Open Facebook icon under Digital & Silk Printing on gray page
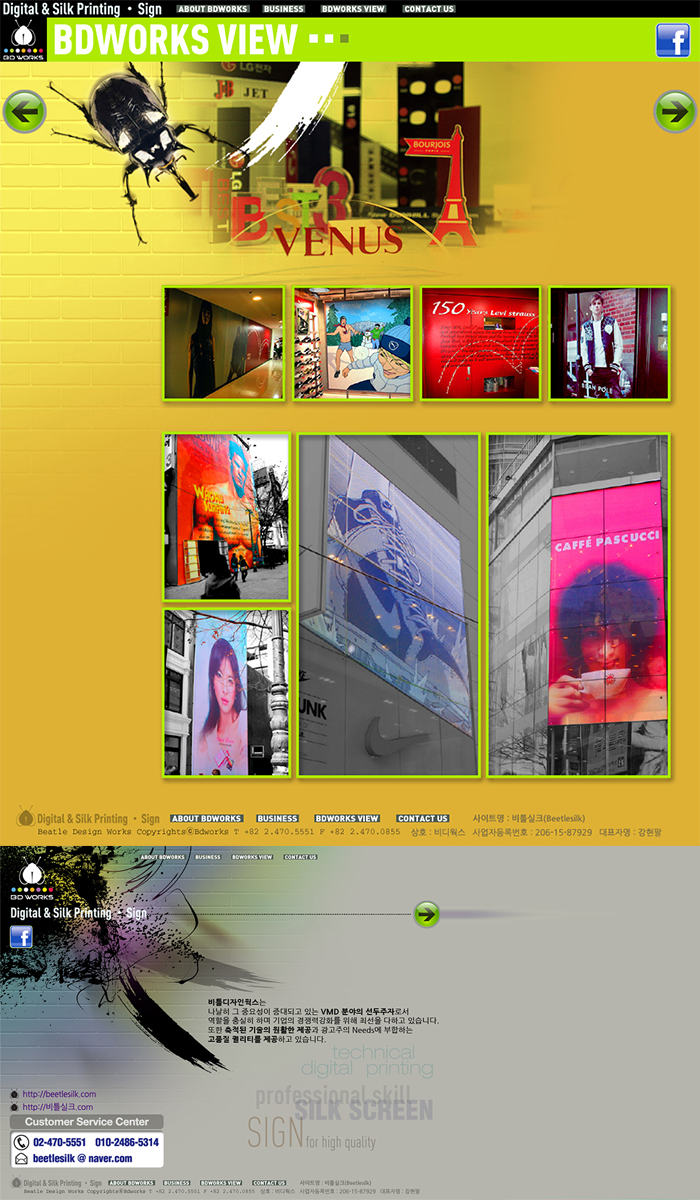700x1200 pixels. click(21, 937)
